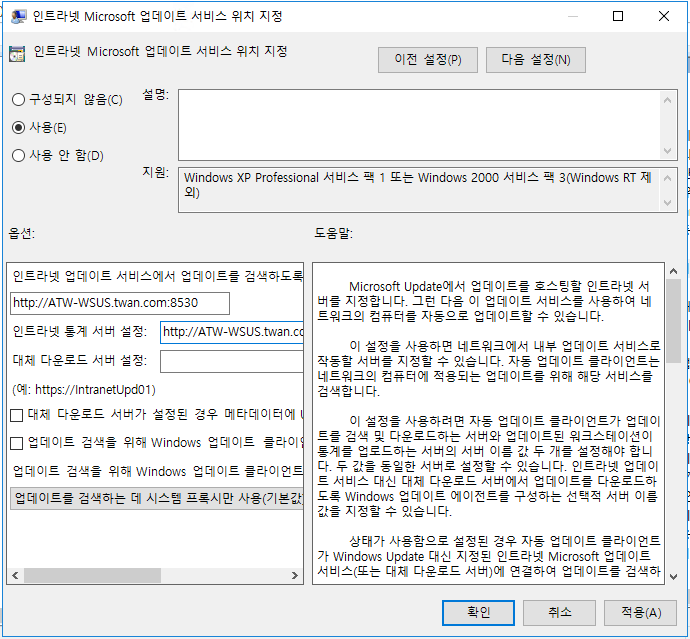Click the scroll up arrow of the 지원 box
The image size is (690, 639).
(668, 178)
